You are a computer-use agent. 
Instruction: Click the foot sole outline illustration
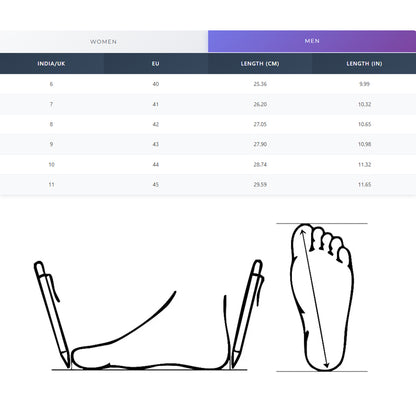(x=322, y=297)
